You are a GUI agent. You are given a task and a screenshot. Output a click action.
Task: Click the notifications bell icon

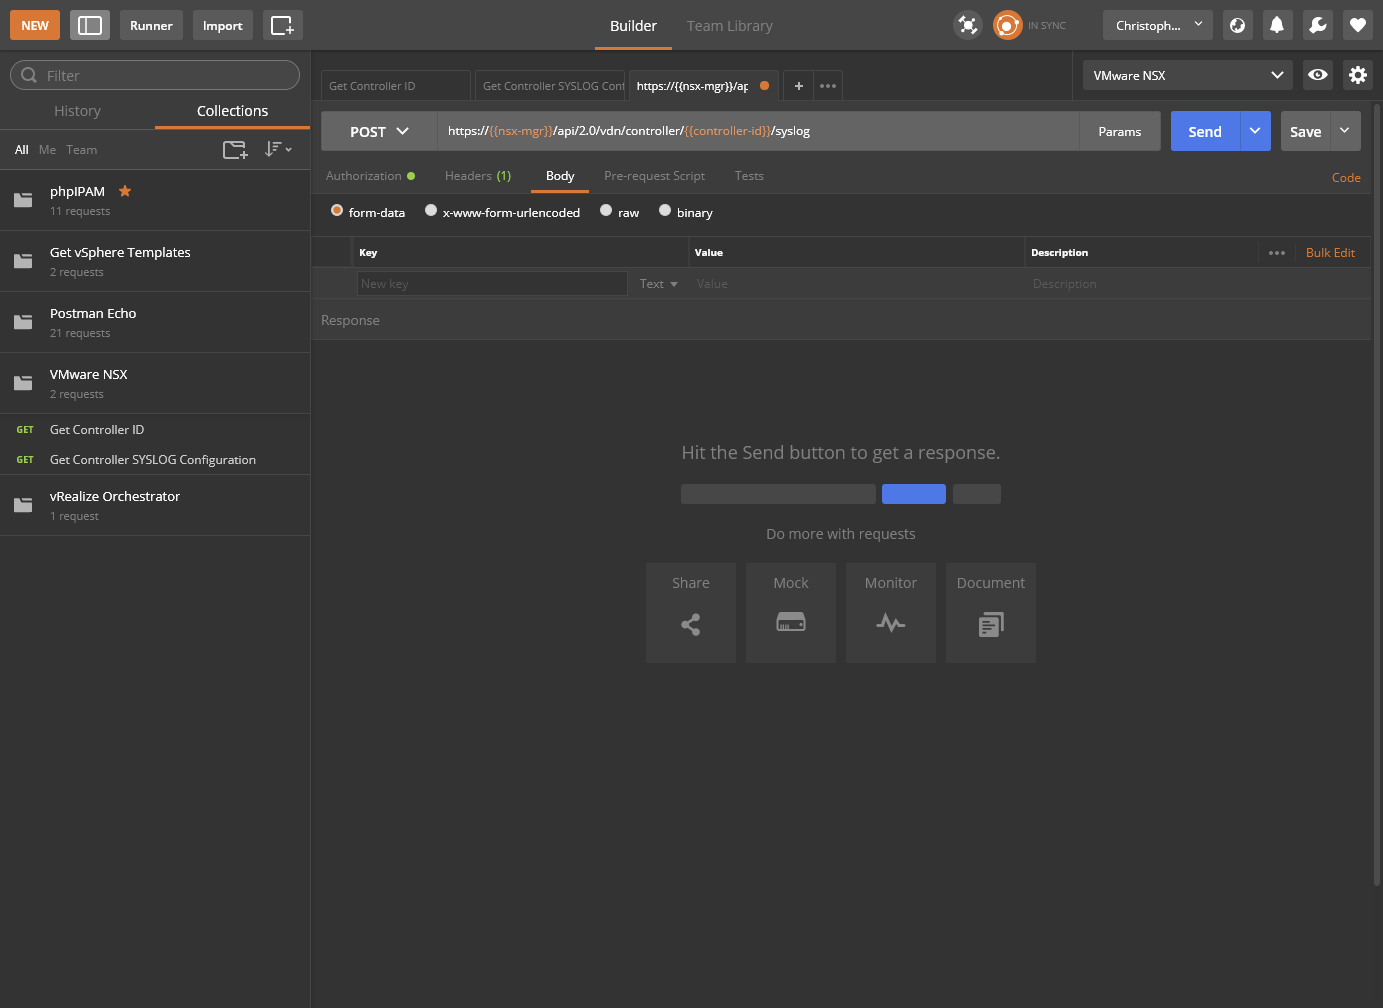pyautogui.click(x=1277, y=25)
